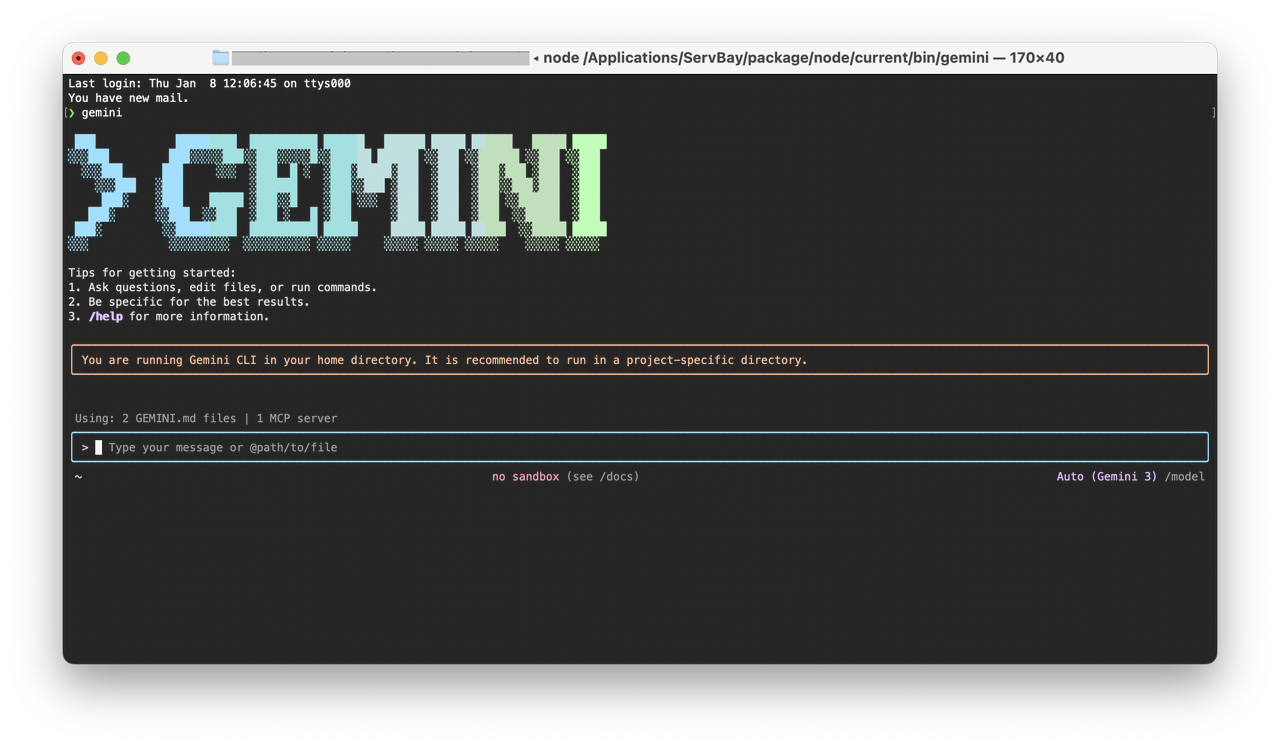The image size is (1280, 747).
Task: Click the /help command text
Action: pyautogui.click(x=106, y=316)
